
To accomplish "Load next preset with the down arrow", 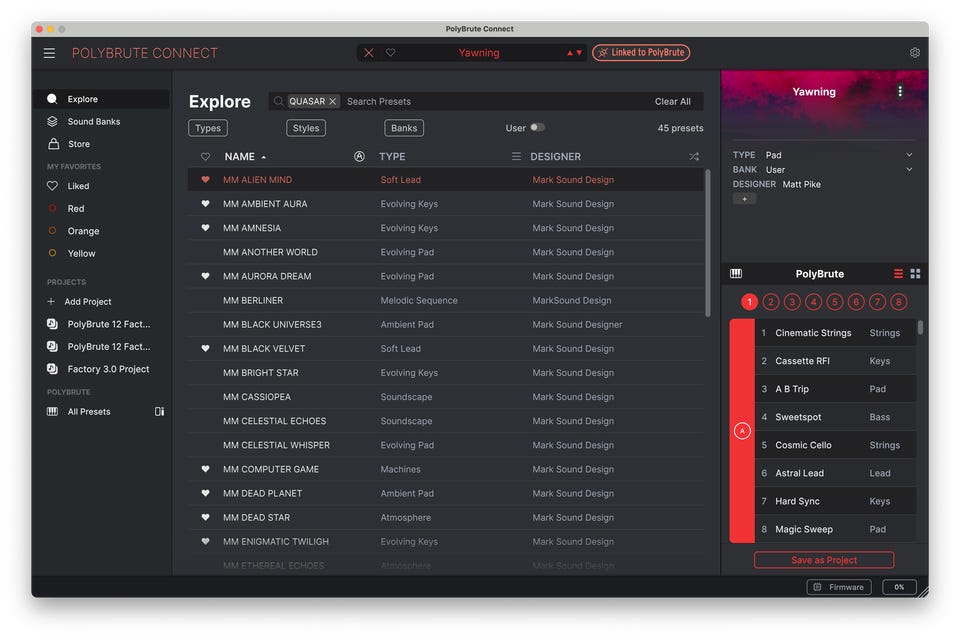I will [579, 53].
